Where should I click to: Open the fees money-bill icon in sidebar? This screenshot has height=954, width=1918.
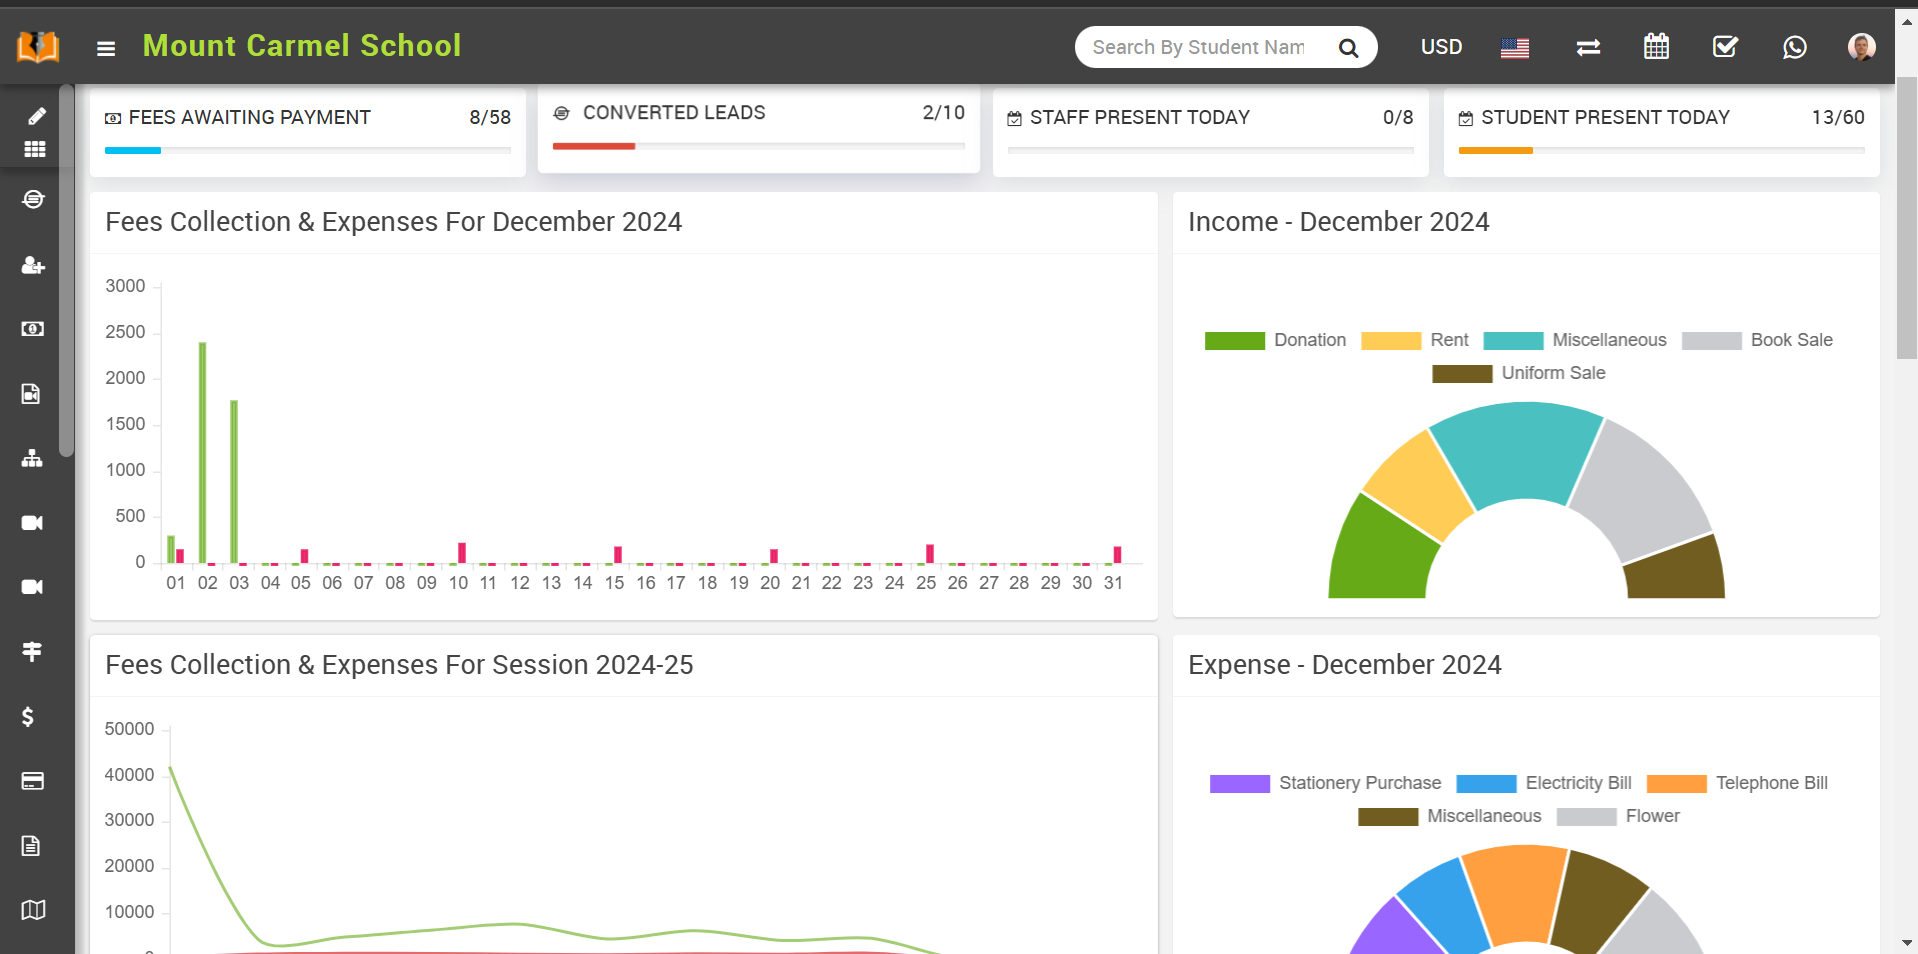click(33, 329)
